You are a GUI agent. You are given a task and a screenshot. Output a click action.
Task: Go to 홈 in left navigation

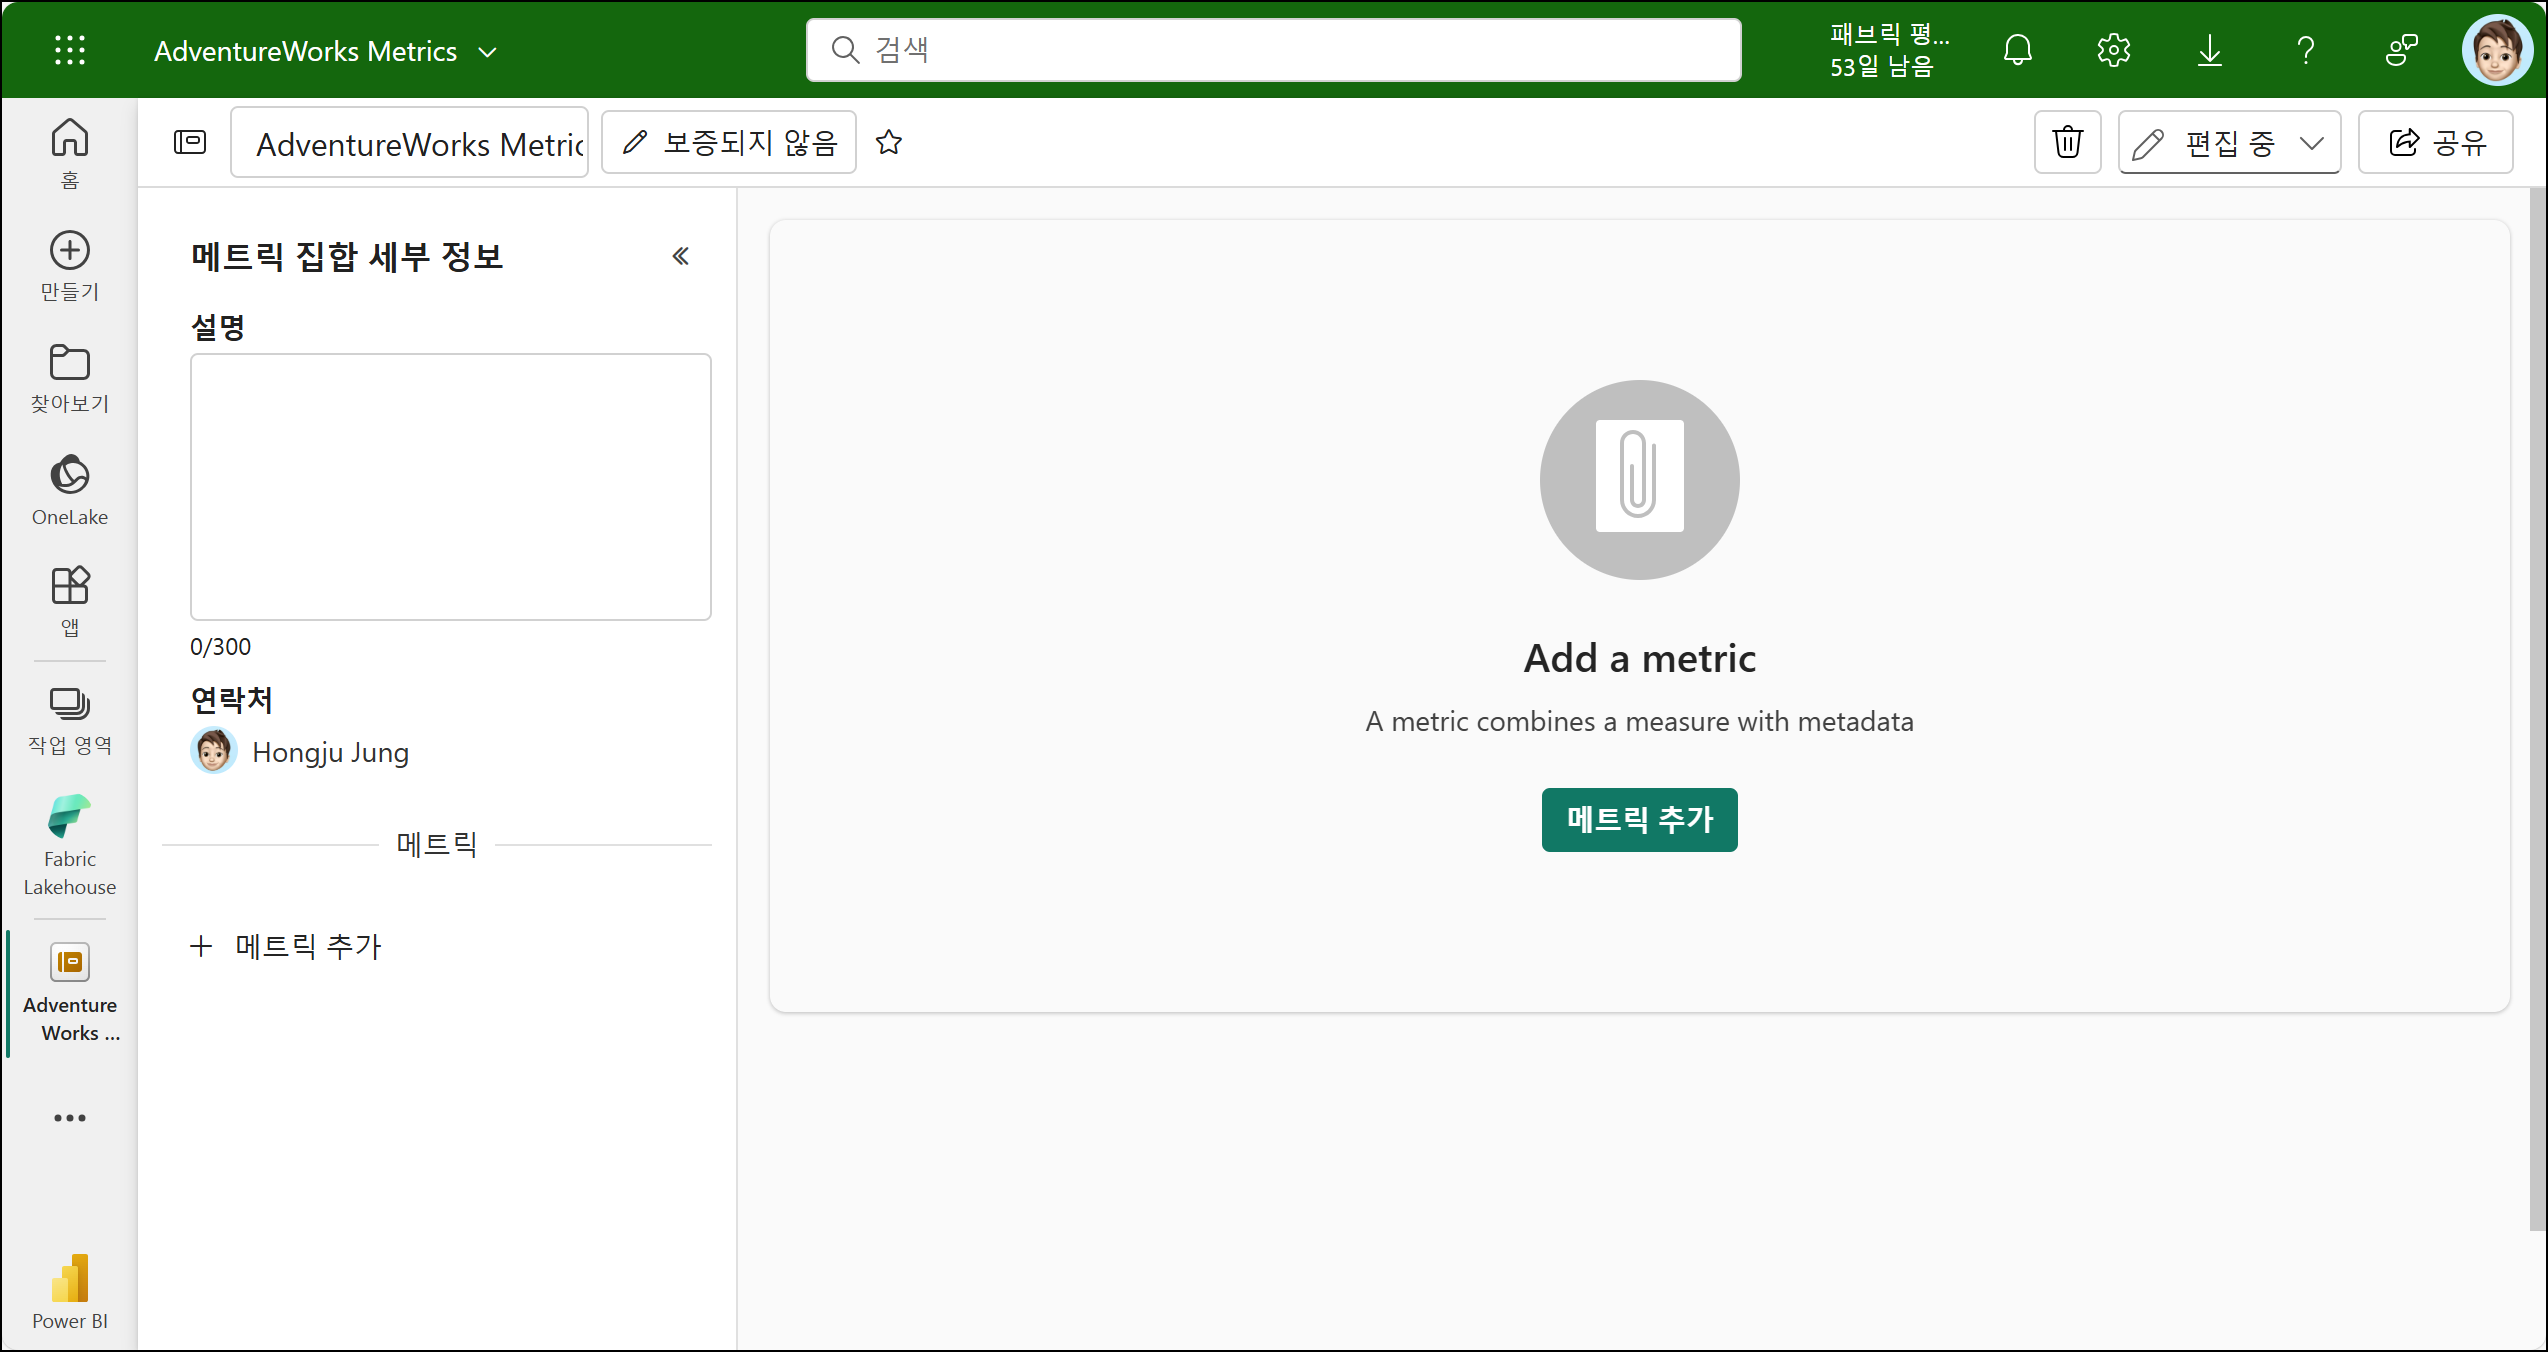pyautogui.click(x=69, y=153)
